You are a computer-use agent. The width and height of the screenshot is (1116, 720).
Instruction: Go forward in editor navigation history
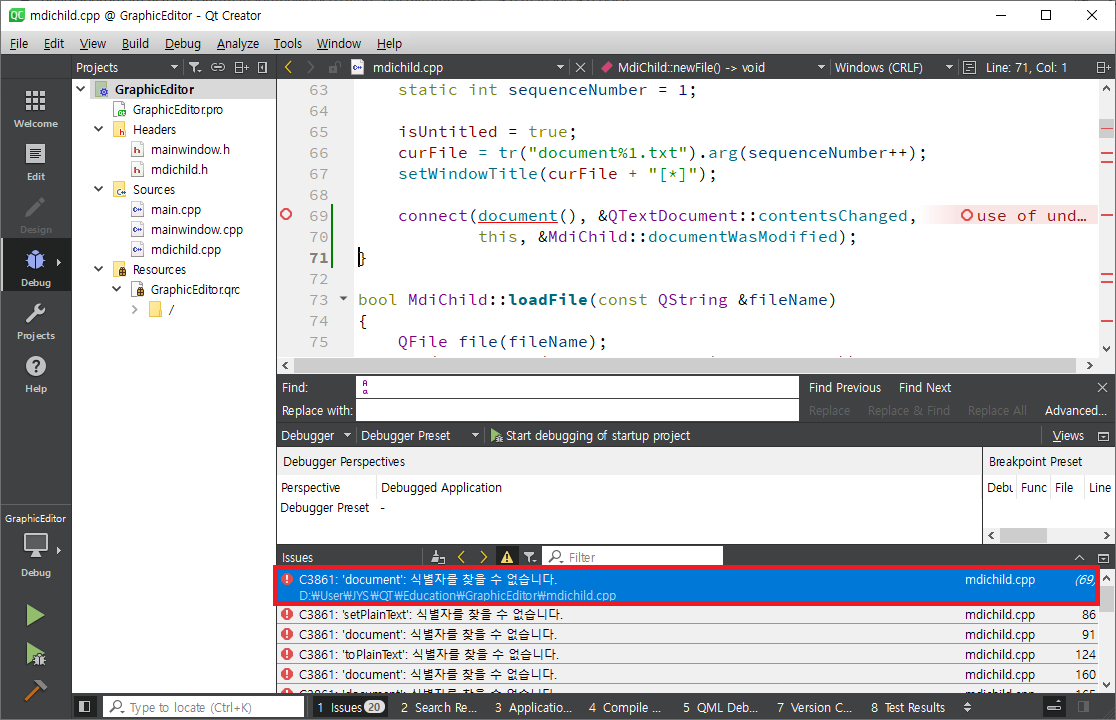(x=310, y=67)
